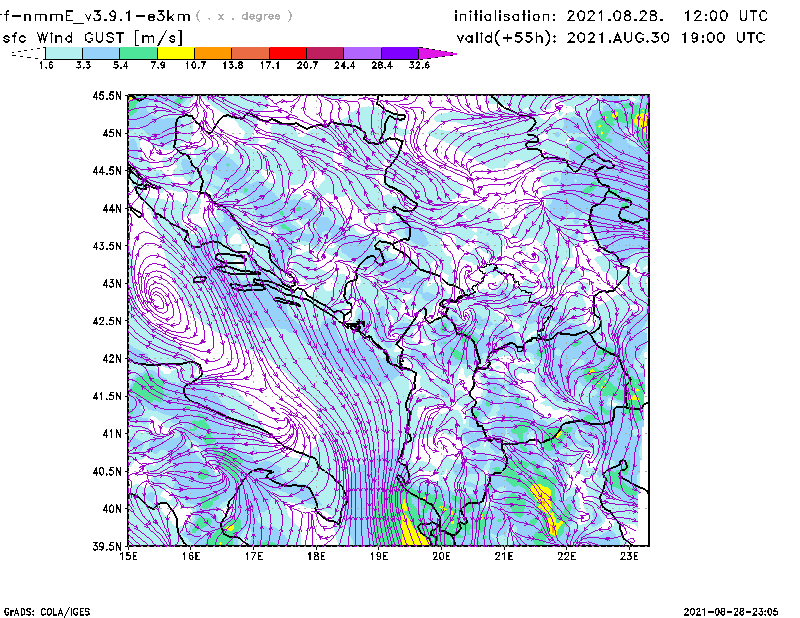Click the 16E longitude label
The height and width of the screenshot is (618, 800).
click(x=191, y=556)
